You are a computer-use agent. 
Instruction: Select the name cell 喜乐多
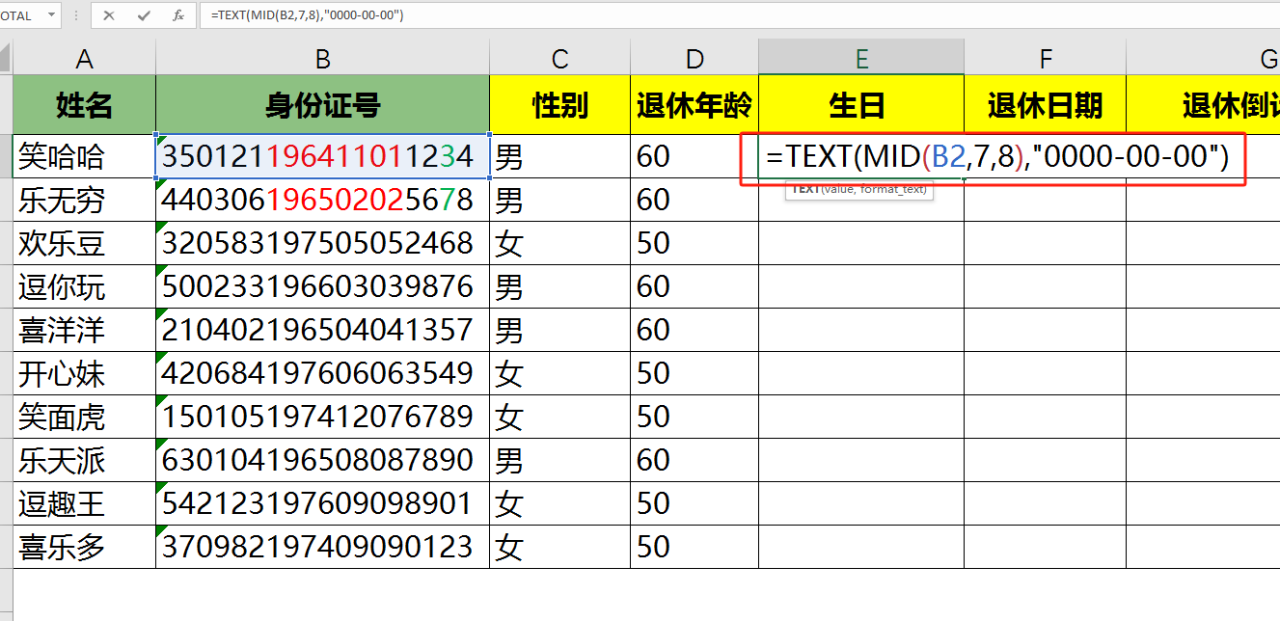coord(84,547)
